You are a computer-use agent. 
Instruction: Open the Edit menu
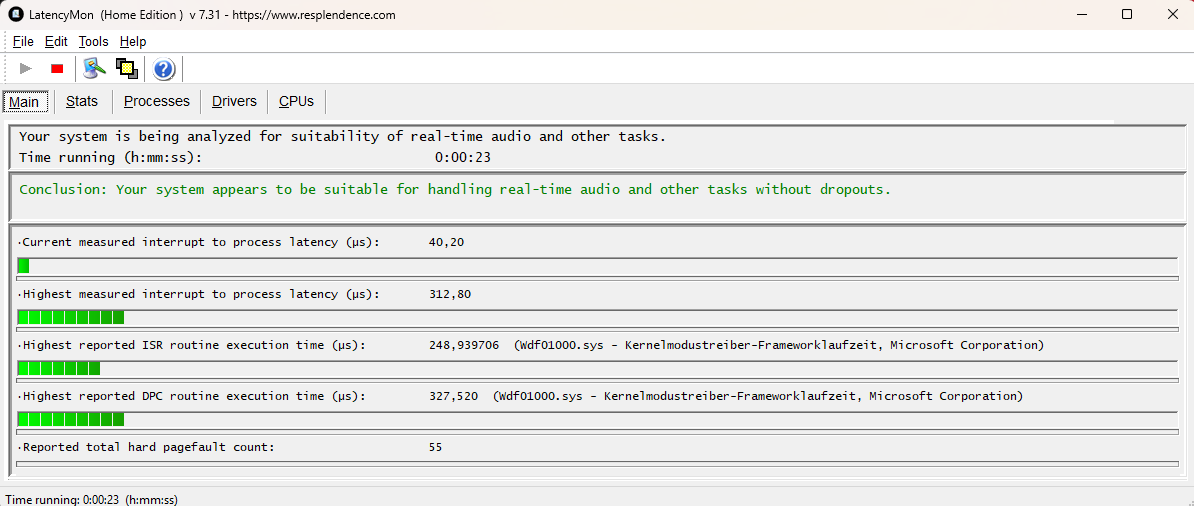point(56,42)
